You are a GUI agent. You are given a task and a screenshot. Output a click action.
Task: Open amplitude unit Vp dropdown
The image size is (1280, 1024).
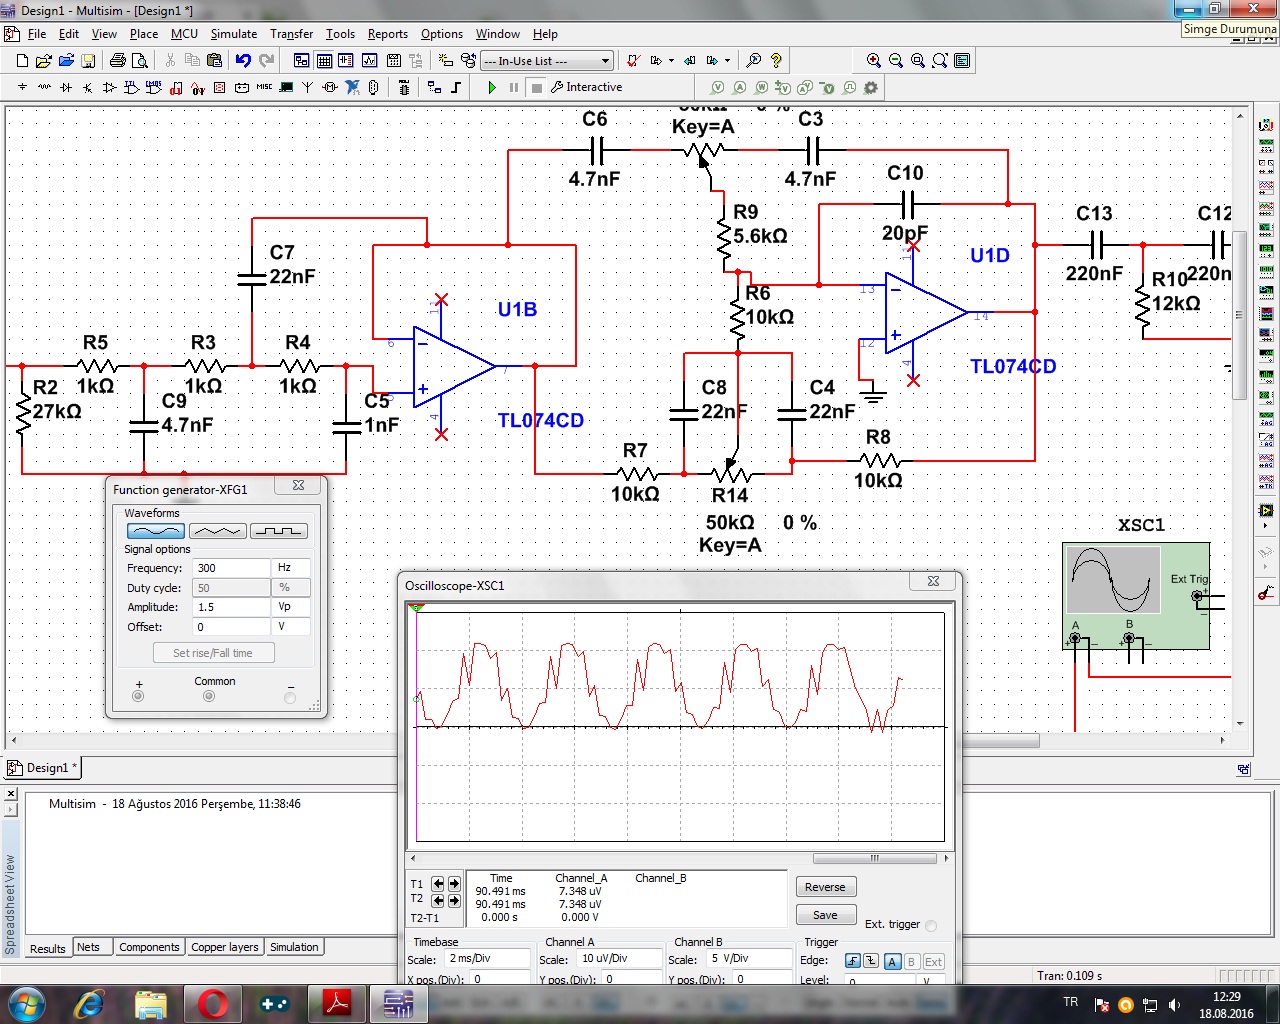(x=290, y=607)
